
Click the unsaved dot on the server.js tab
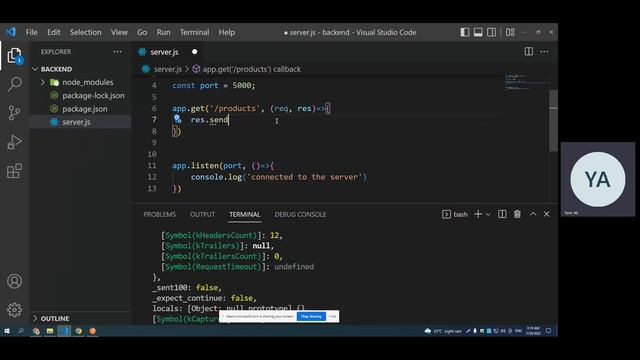coord(195,52)
